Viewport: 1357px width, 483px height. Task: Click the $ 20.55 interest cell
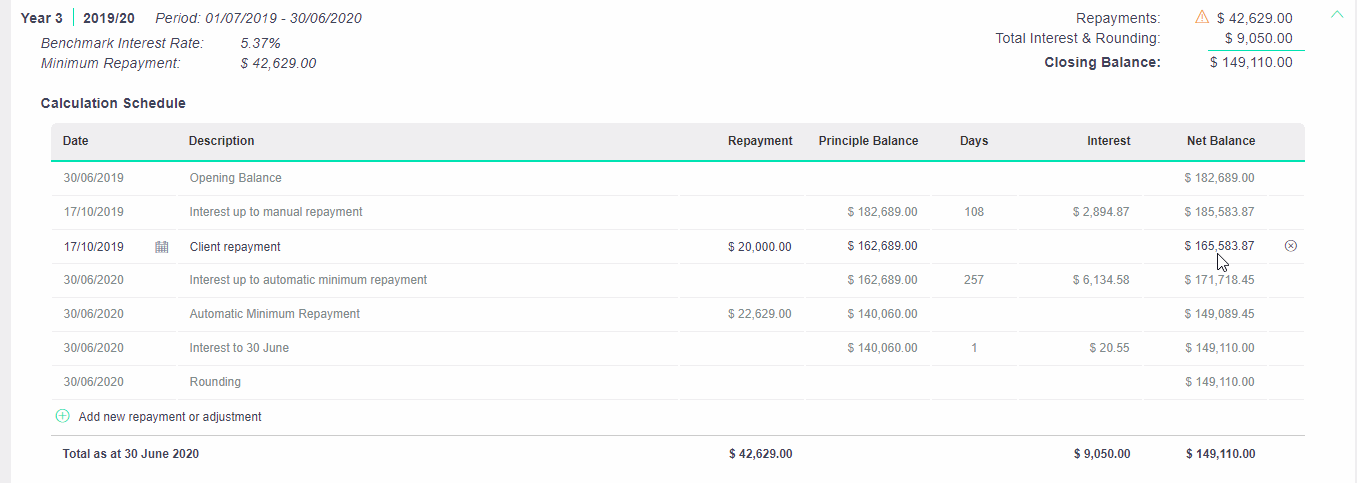pyautogui.click(x=1110, y=348)
